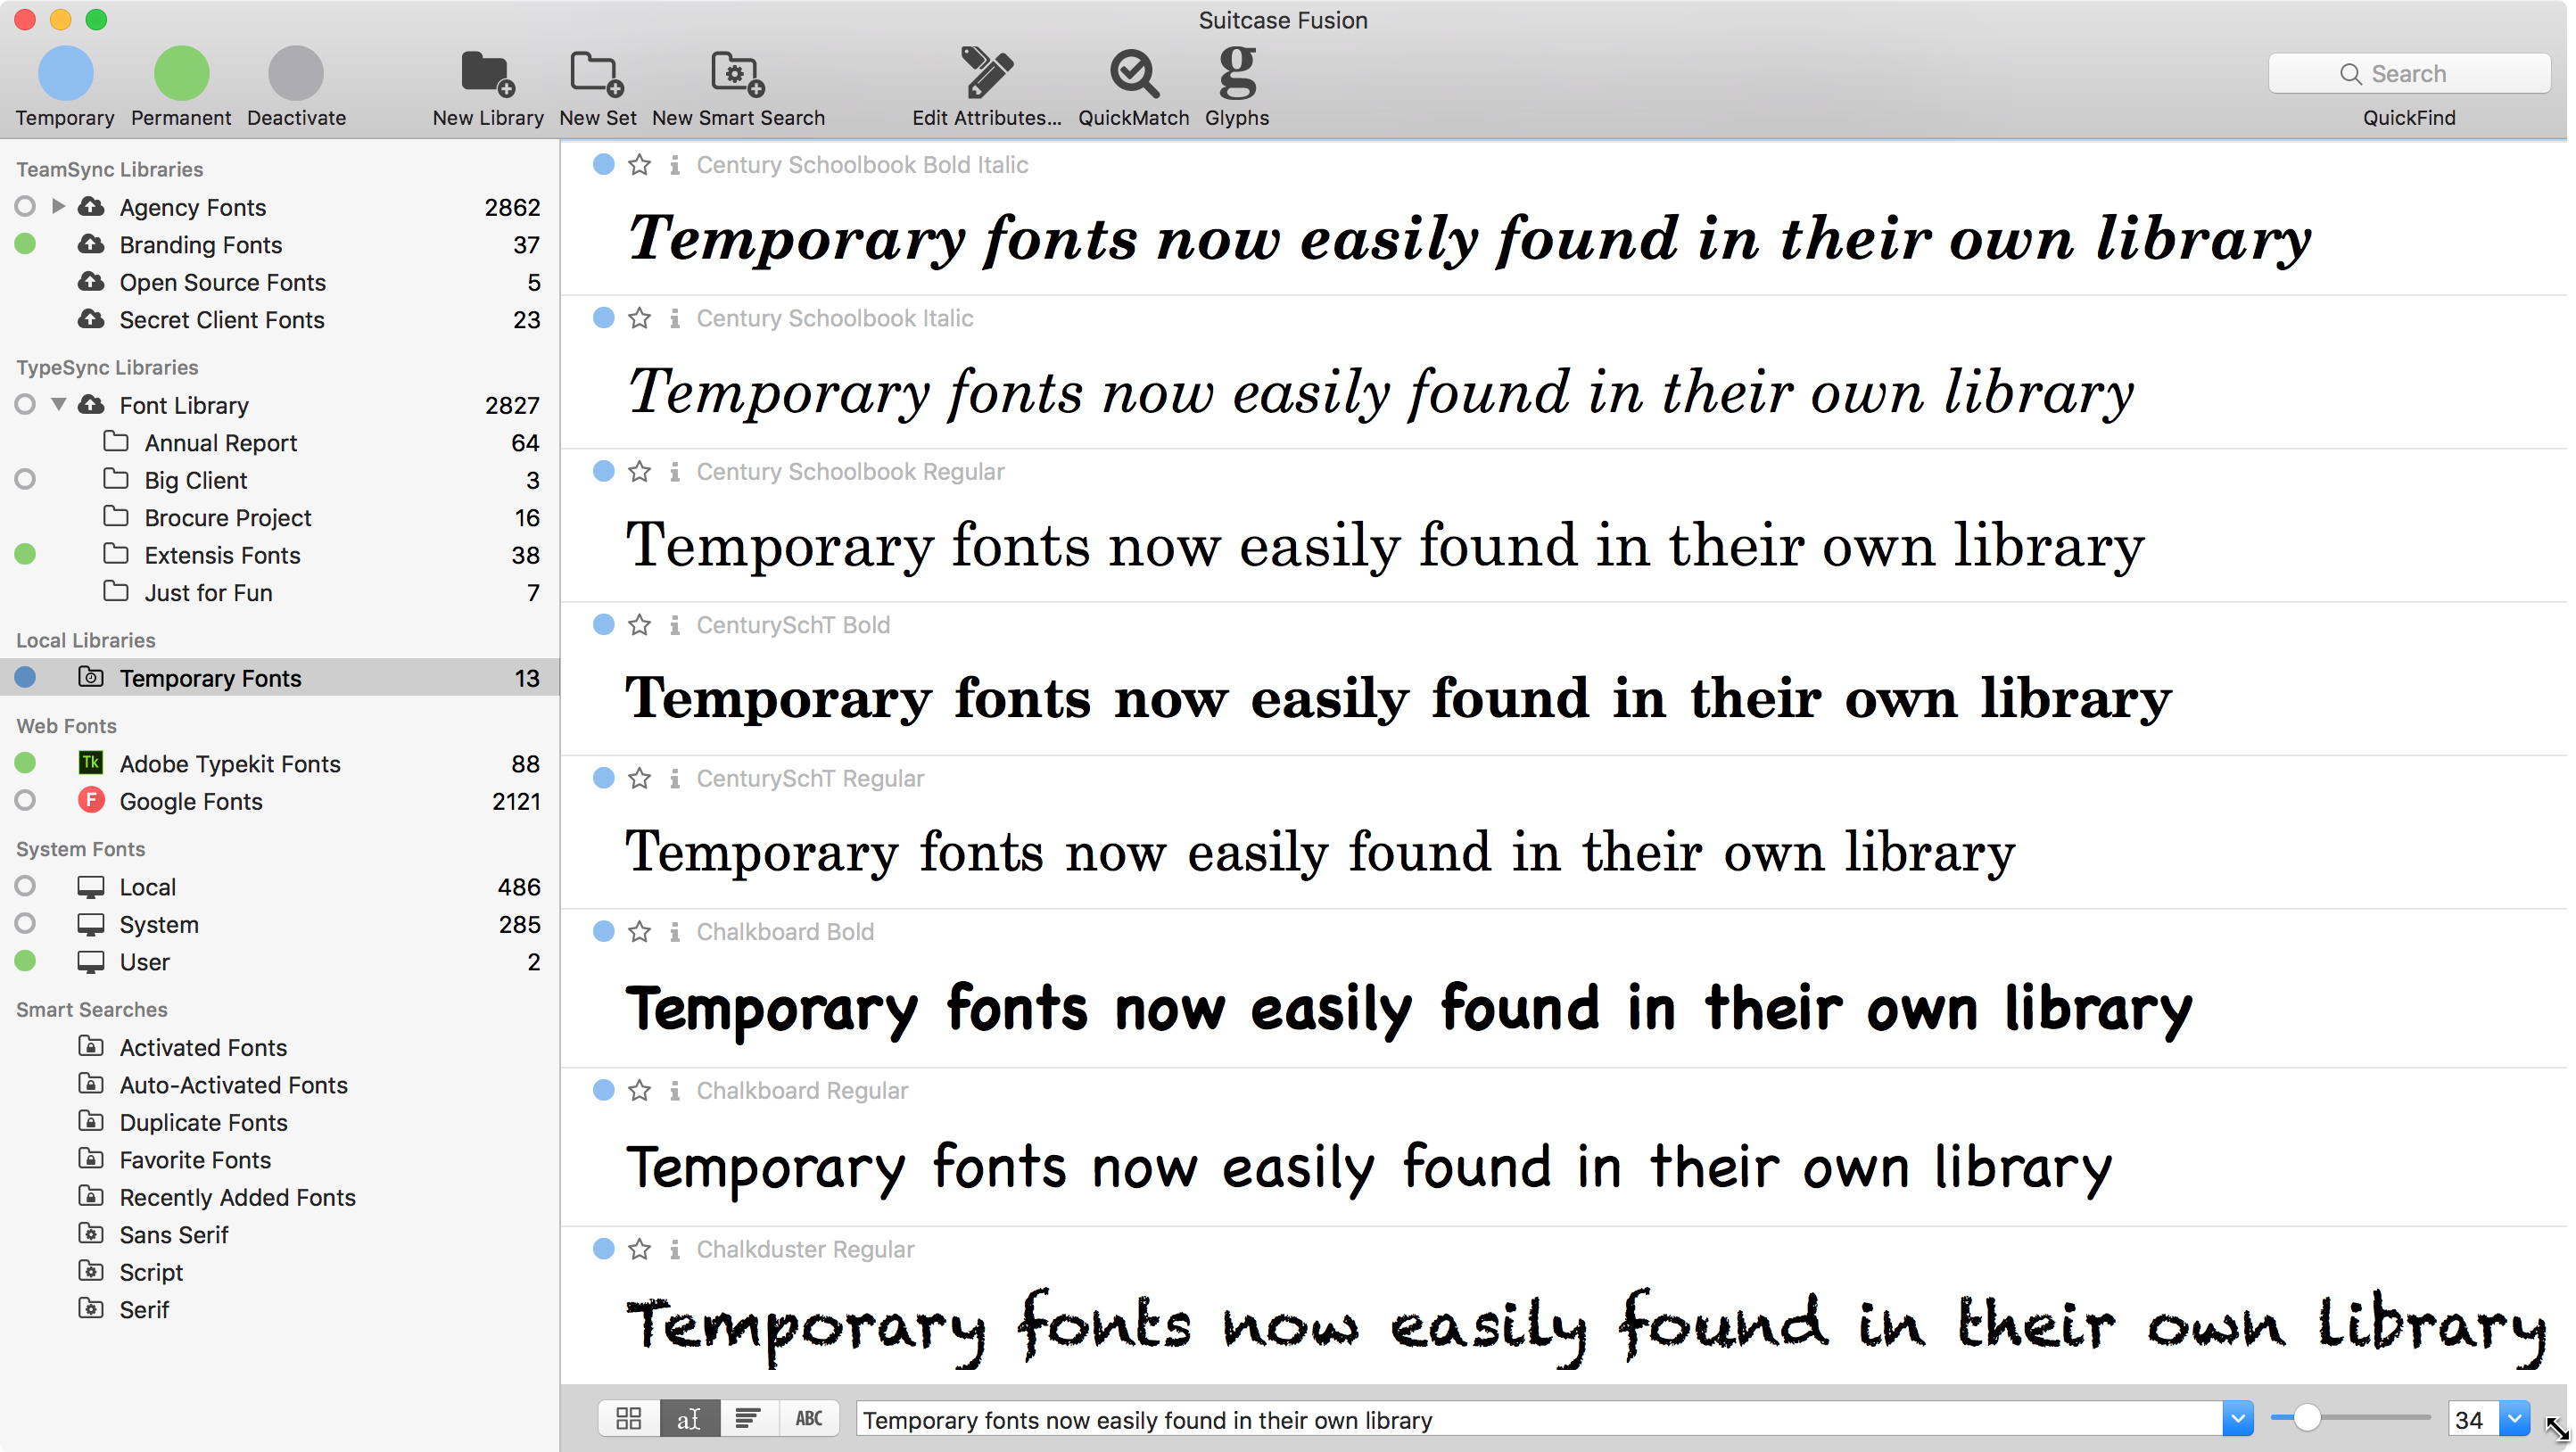Click the QuickFind search field
This screenshot has width=2576, height=1452.
(x=2408, y=74)
